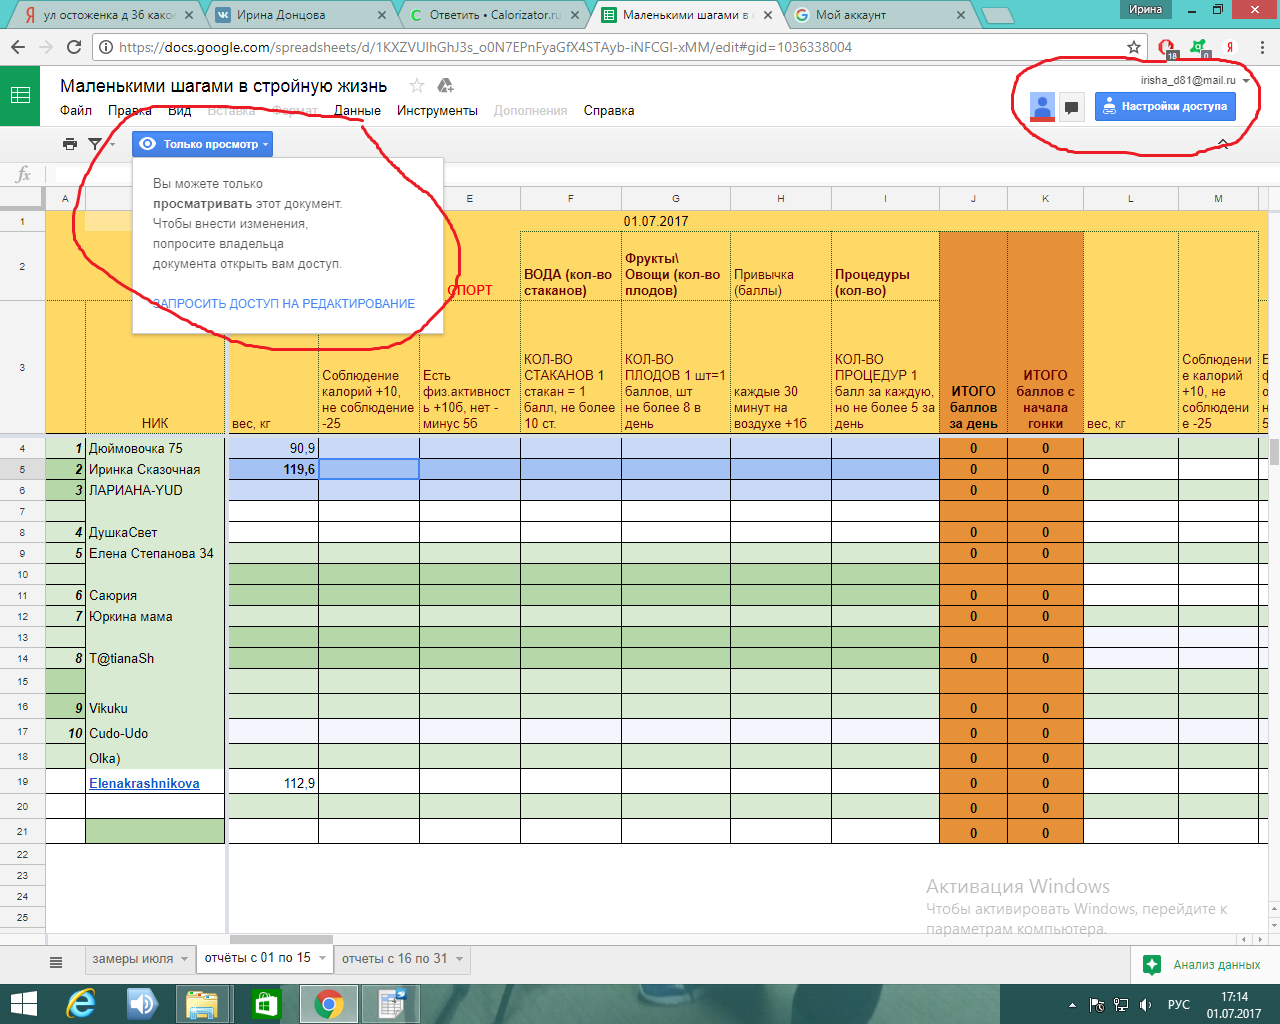Select the date cell '01.07.2017'
The width and height of the screenshot is (1280, 1024).
pyautogui.click(x=655, y=221)
